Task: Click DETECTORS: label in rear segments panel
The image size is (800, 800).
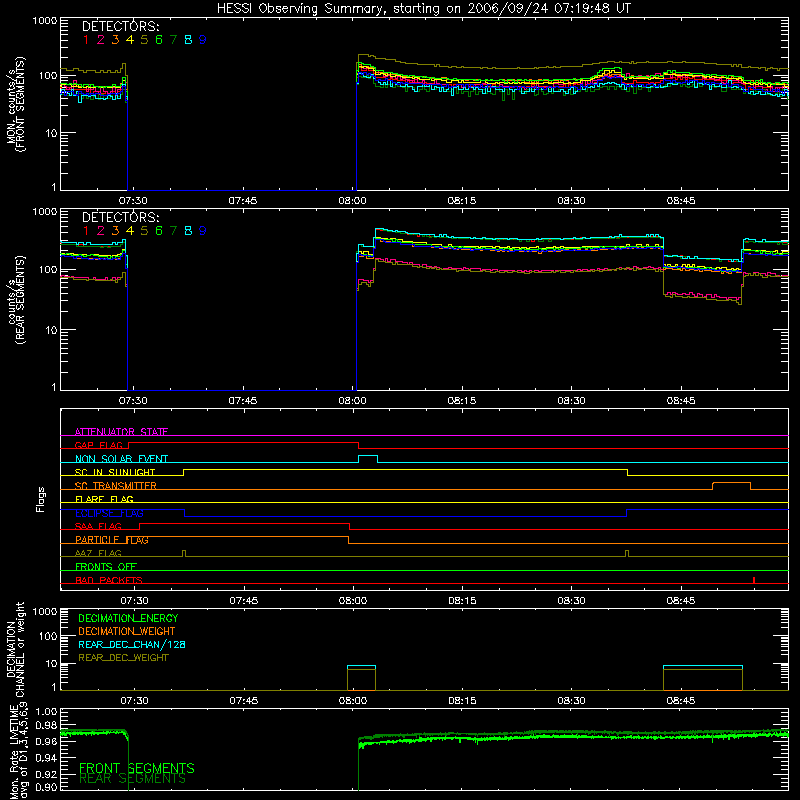Action: [x=120, y=217]
